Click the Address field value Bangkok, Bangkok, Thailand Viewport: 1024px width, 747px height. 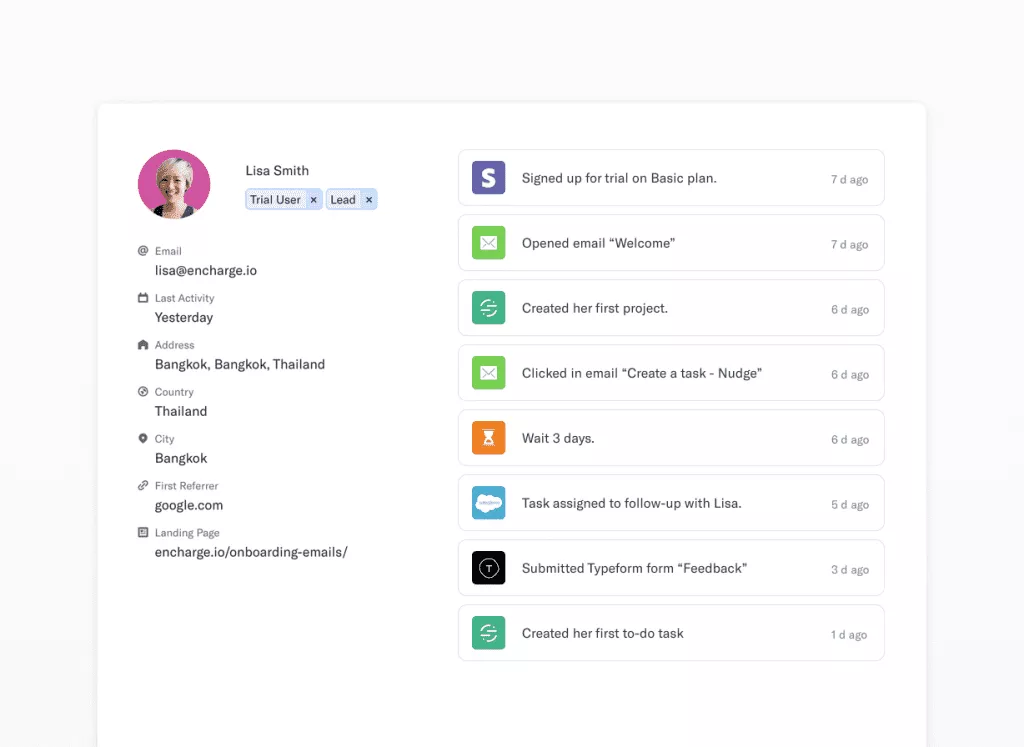click(x=240, y=364)
